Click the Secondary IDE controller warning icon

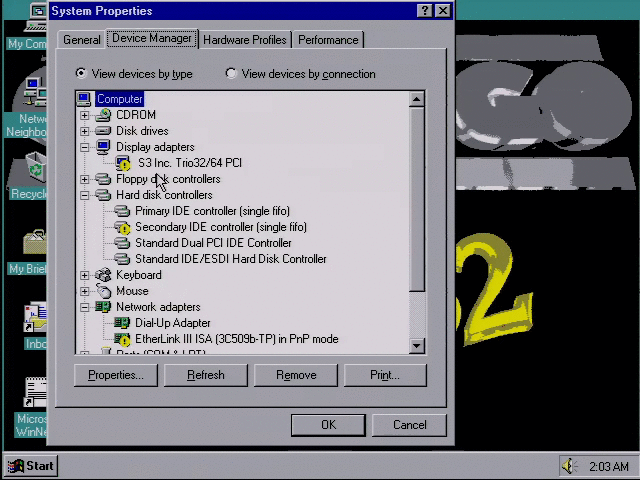[122, 227]
